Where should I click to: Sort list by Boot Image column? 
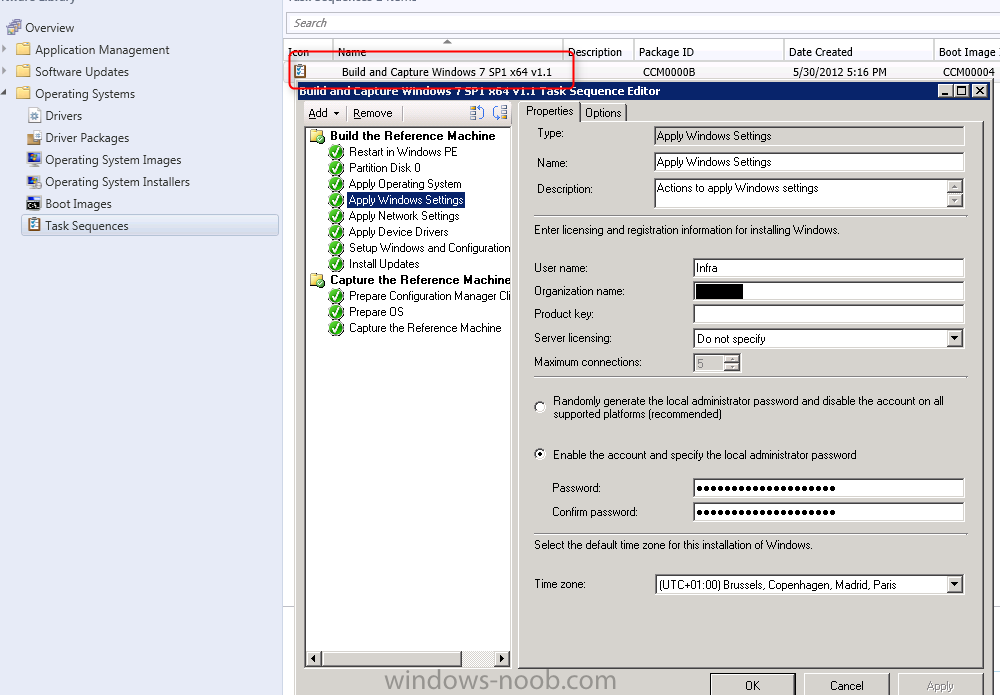967,52
